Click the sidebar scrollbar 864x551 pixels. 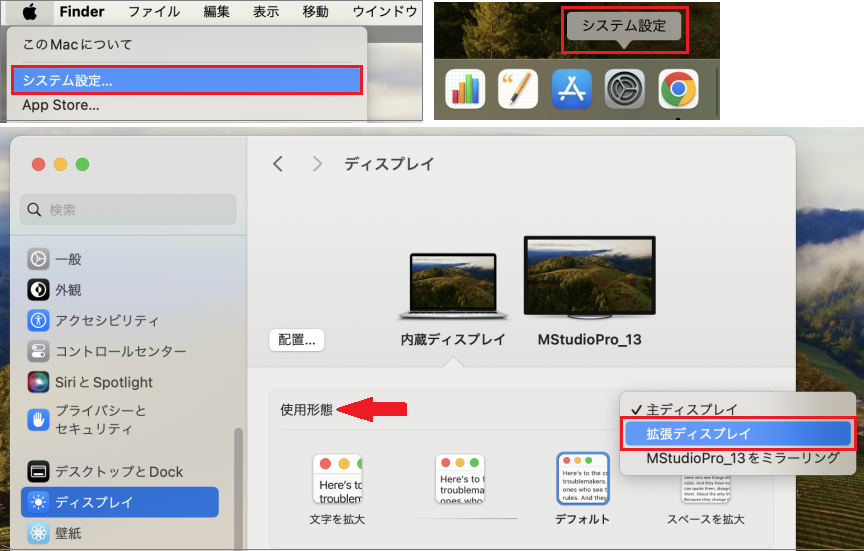(239, 488)
